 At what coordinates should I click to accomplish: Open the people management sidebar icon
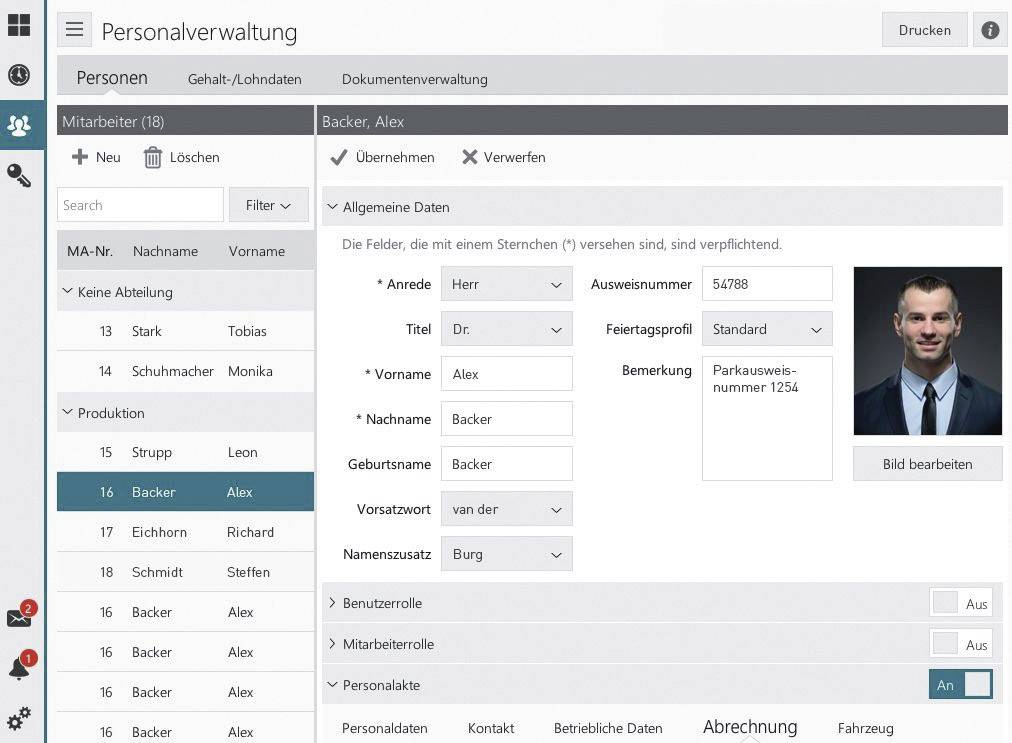[20, 124]
